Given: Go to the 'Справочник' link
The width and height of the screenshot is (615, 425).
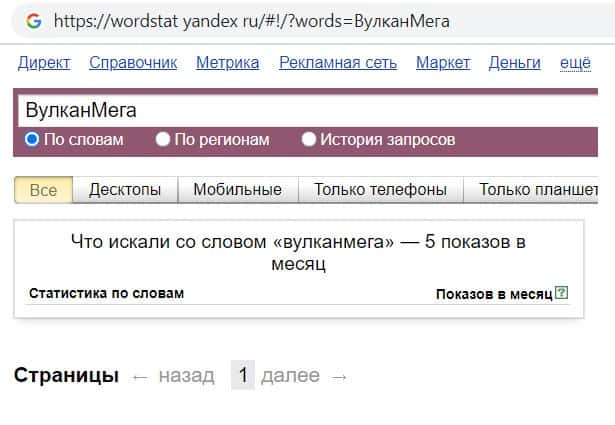Looking at the screenshot, I should (133, 63).
